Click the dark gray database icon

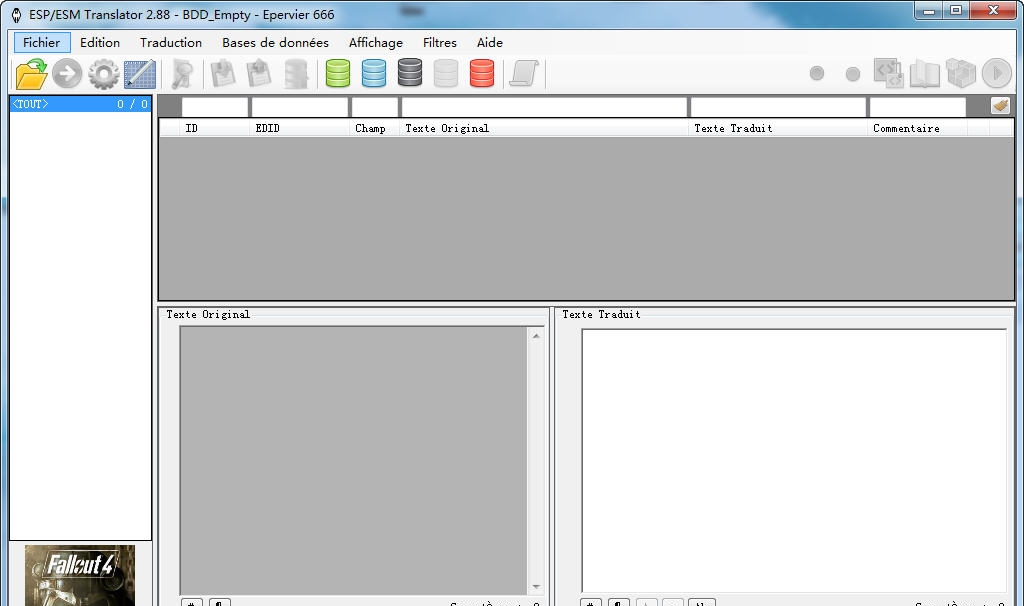tap(410, 74)
